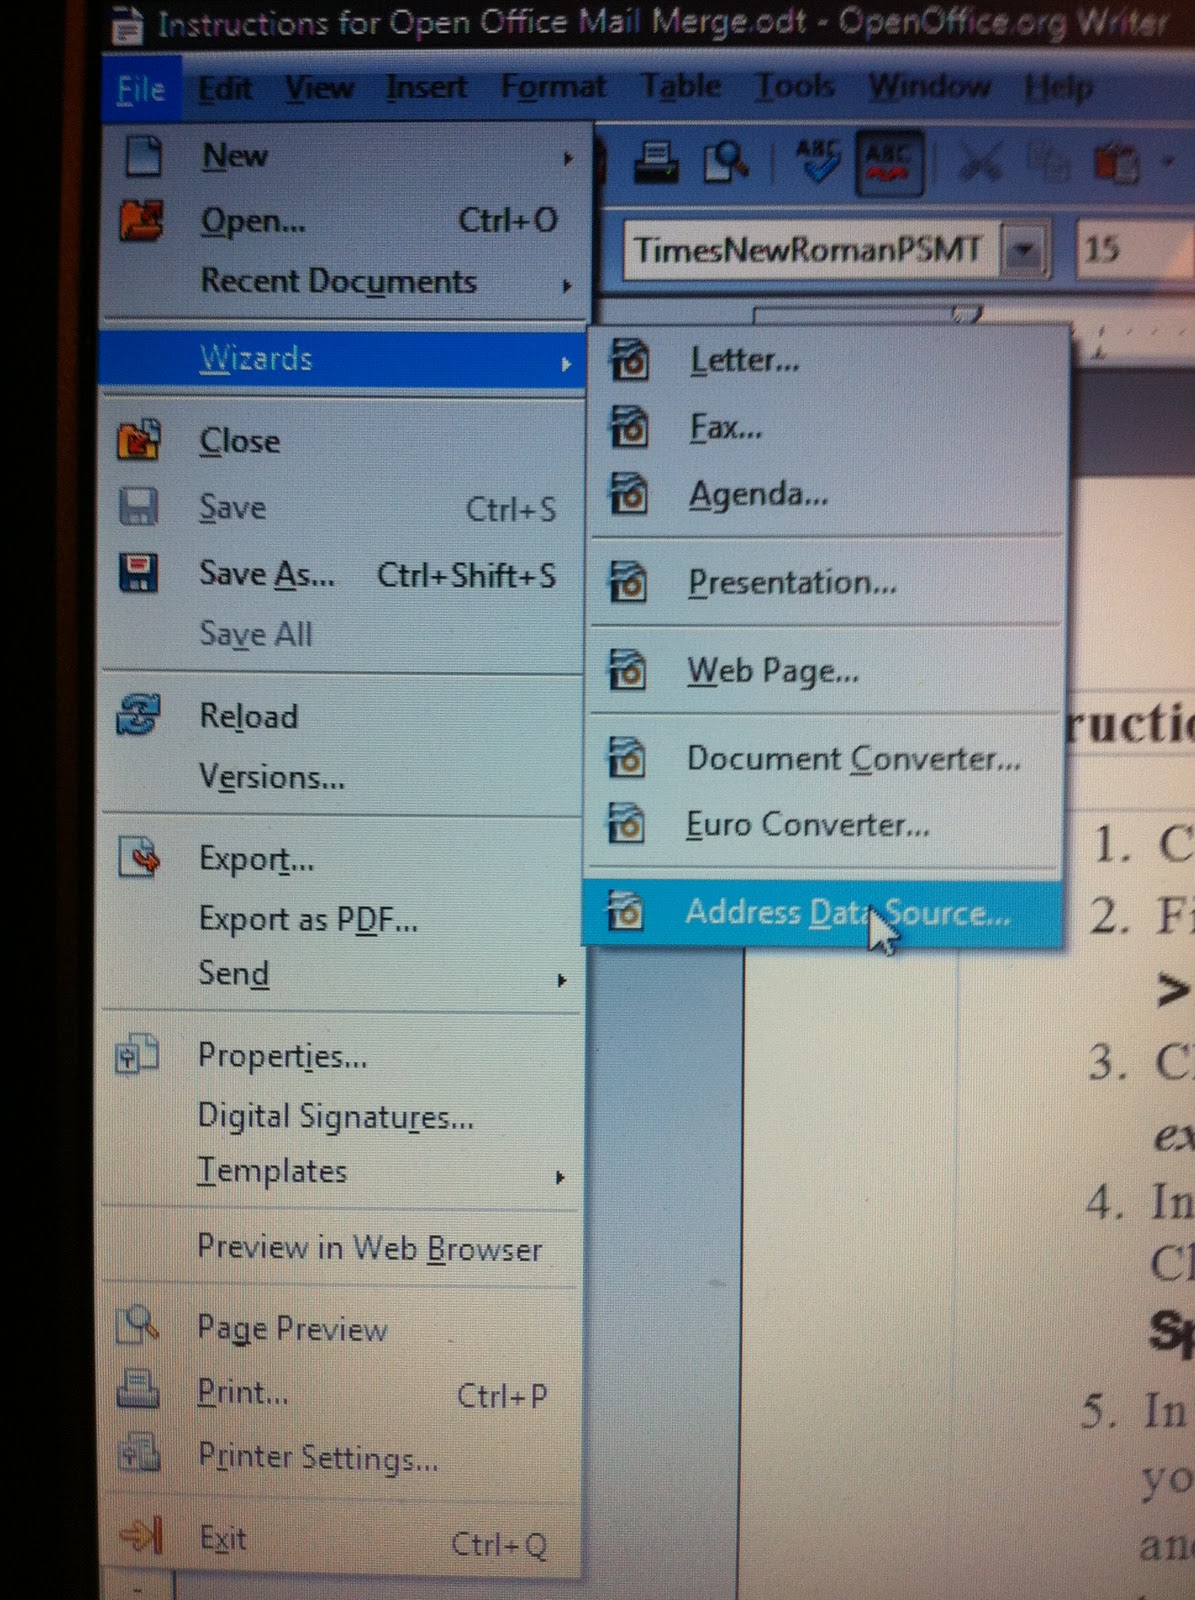Click the Save floppy disk icon
Viewport: 1195px width, 1600px height.
pos(138,507)
